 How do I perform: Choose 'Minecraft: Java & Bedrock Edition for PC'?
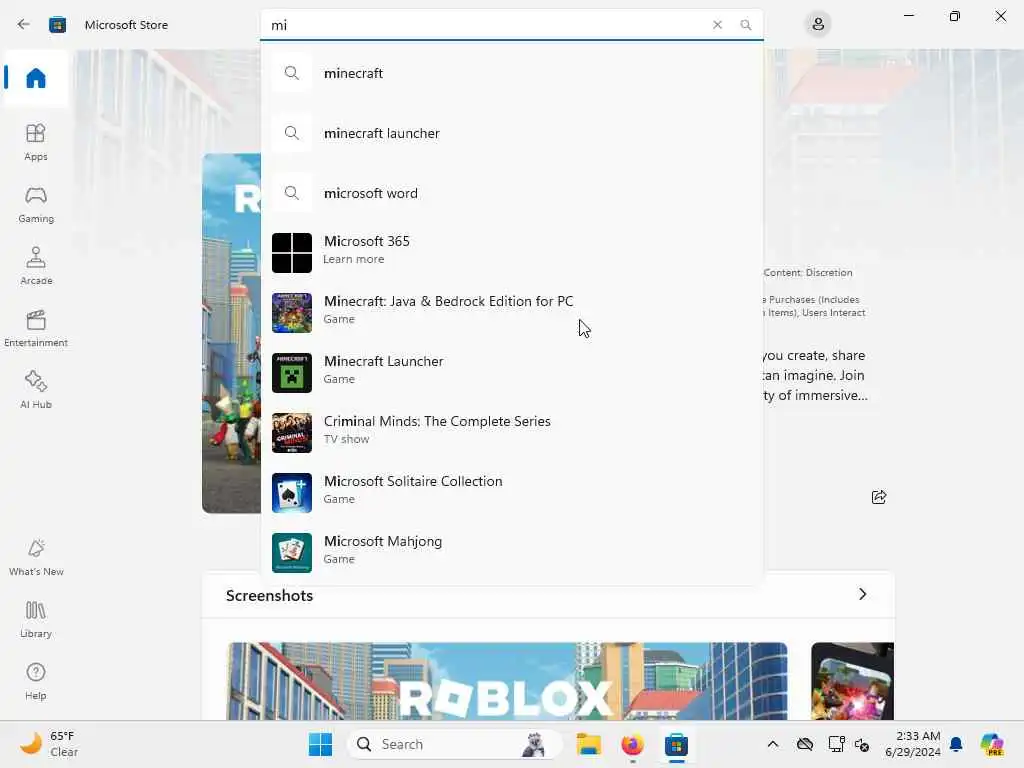click(x=448, y=301)
